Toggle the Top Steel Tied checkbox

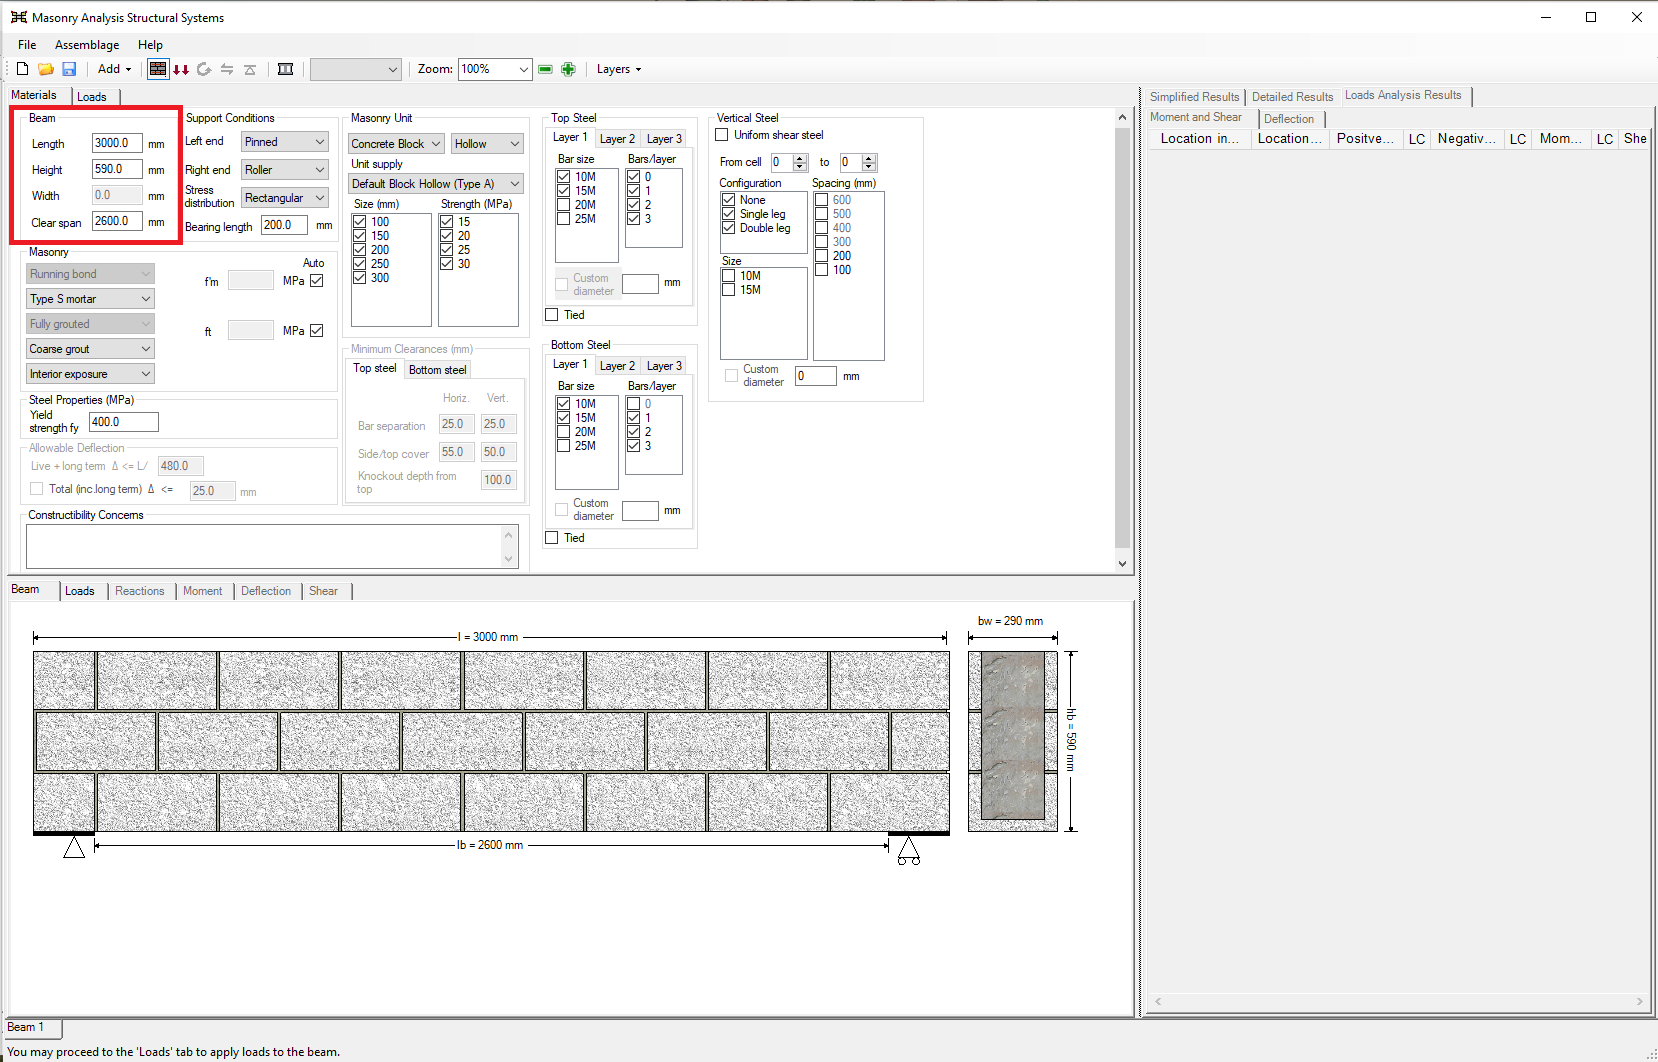point(552,315)
